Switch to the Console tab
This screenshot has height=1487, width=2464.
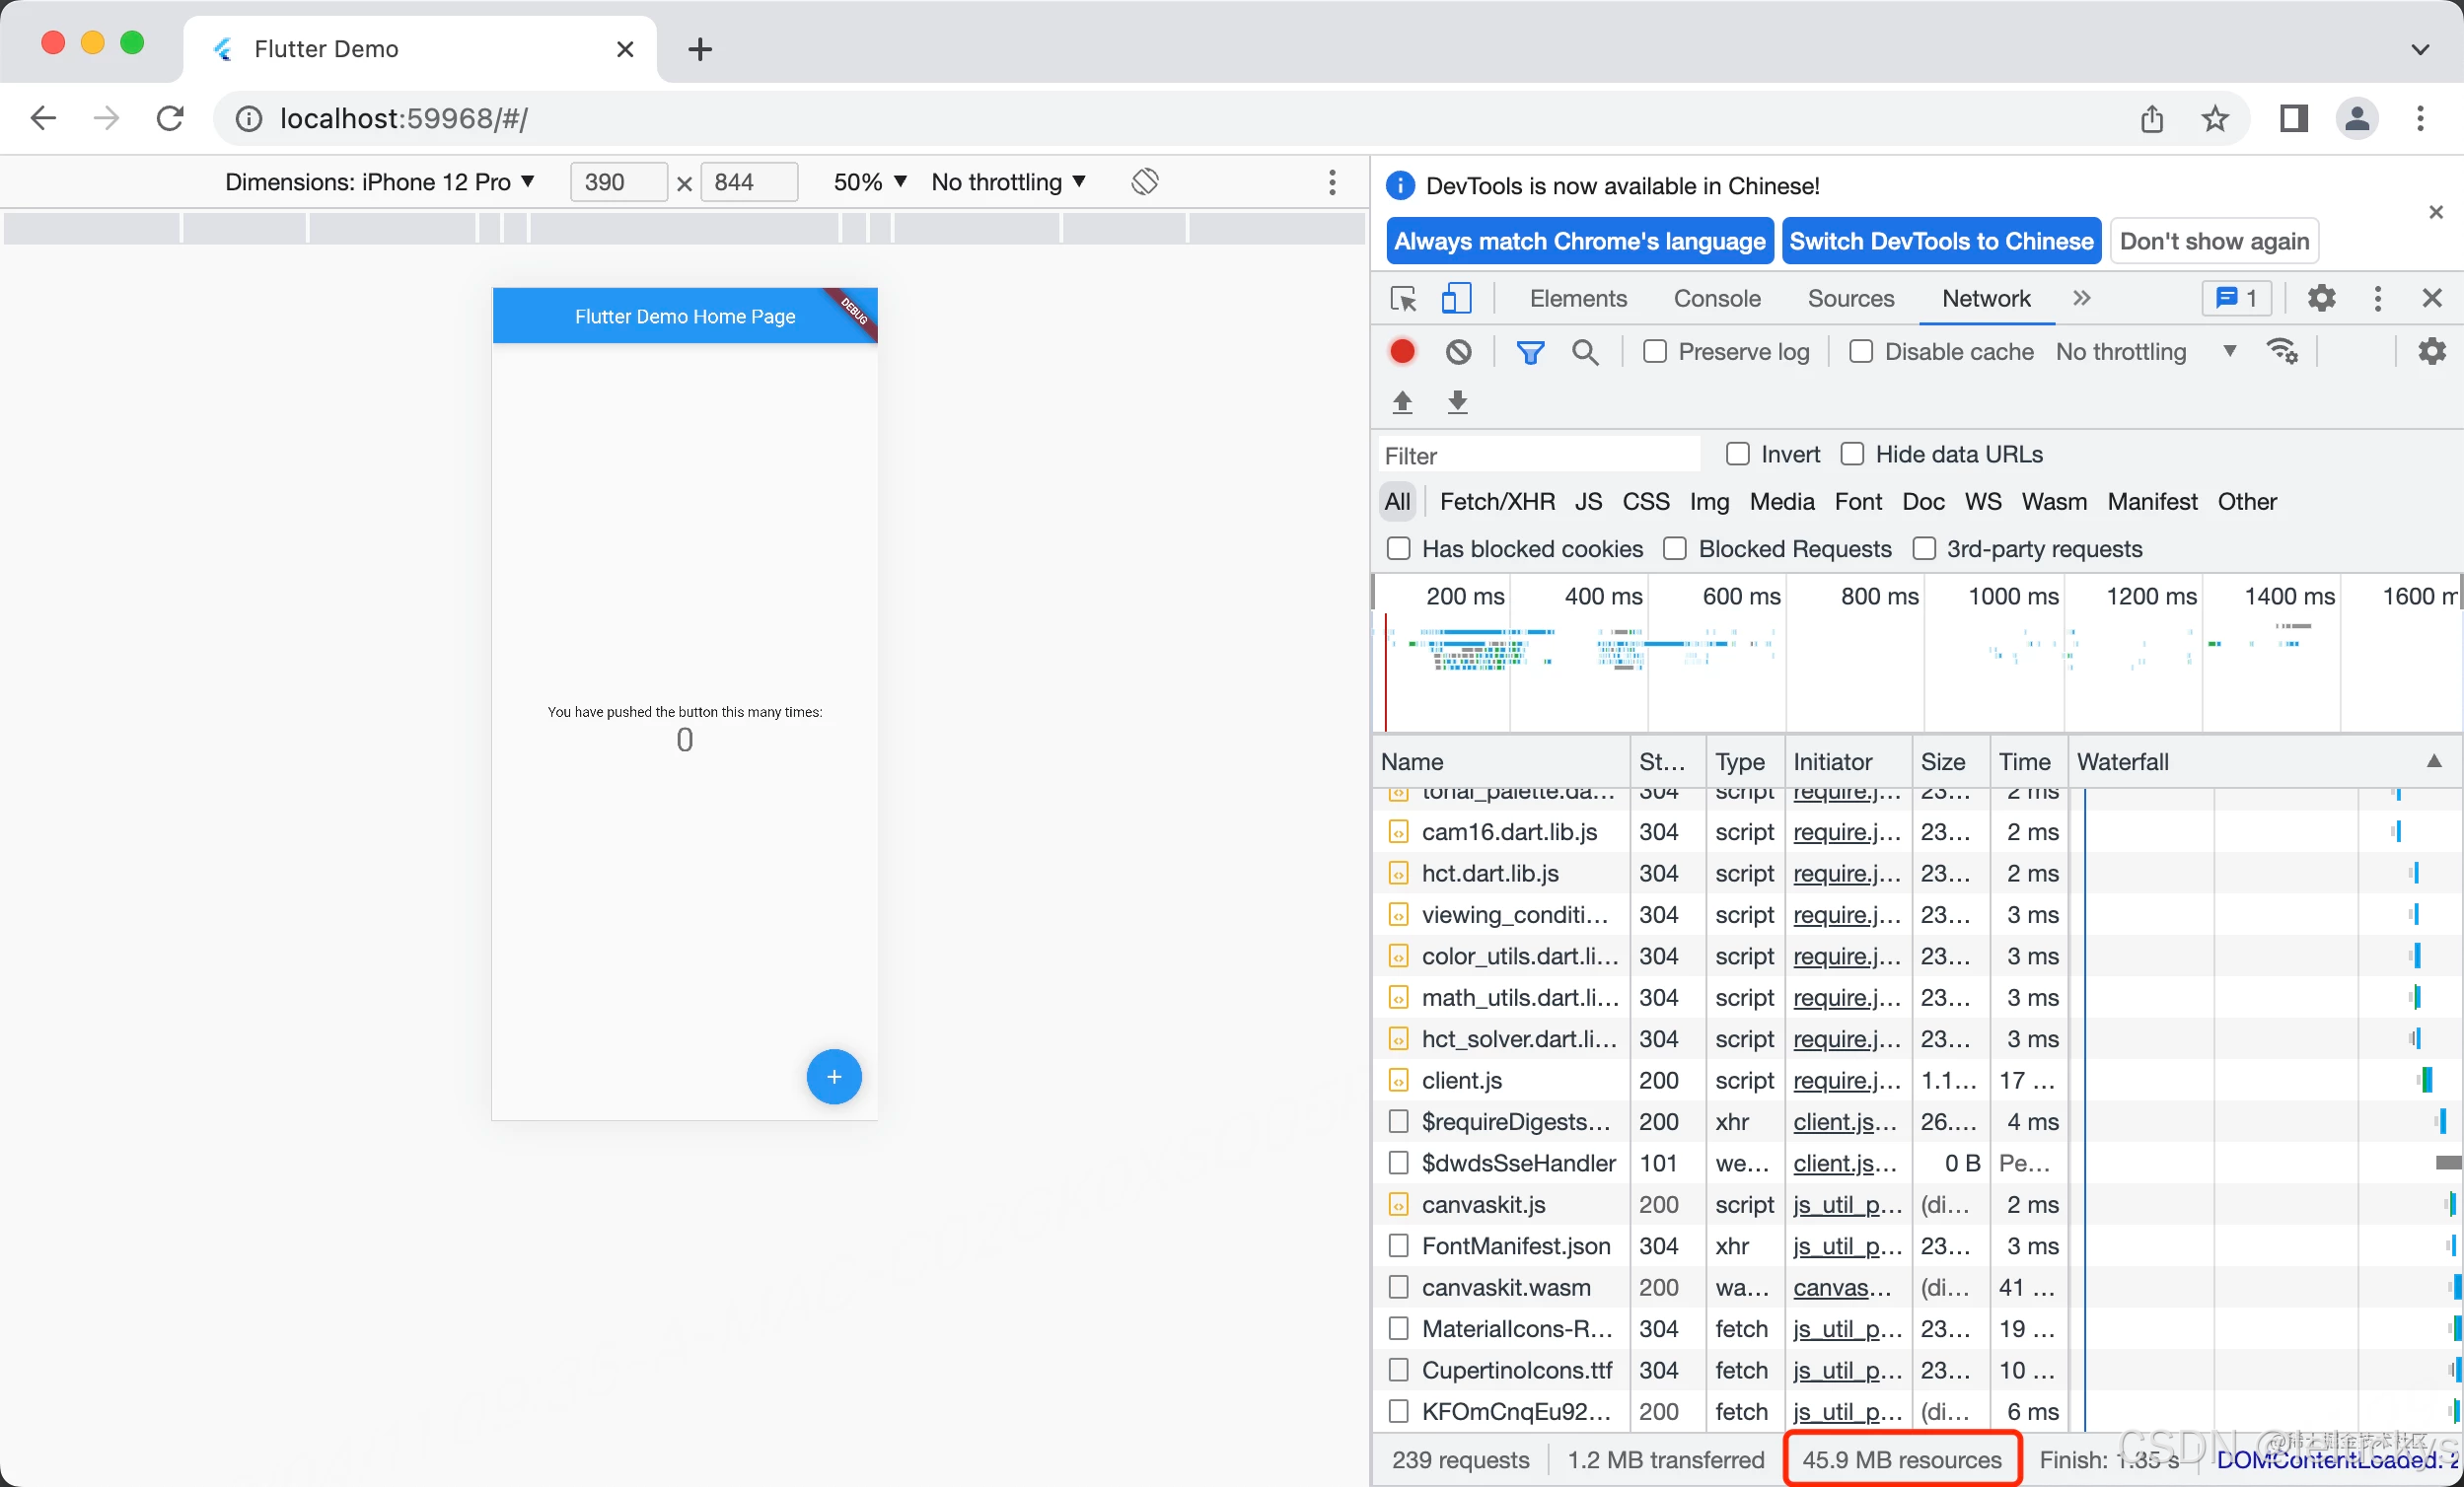pos(1716,298)
